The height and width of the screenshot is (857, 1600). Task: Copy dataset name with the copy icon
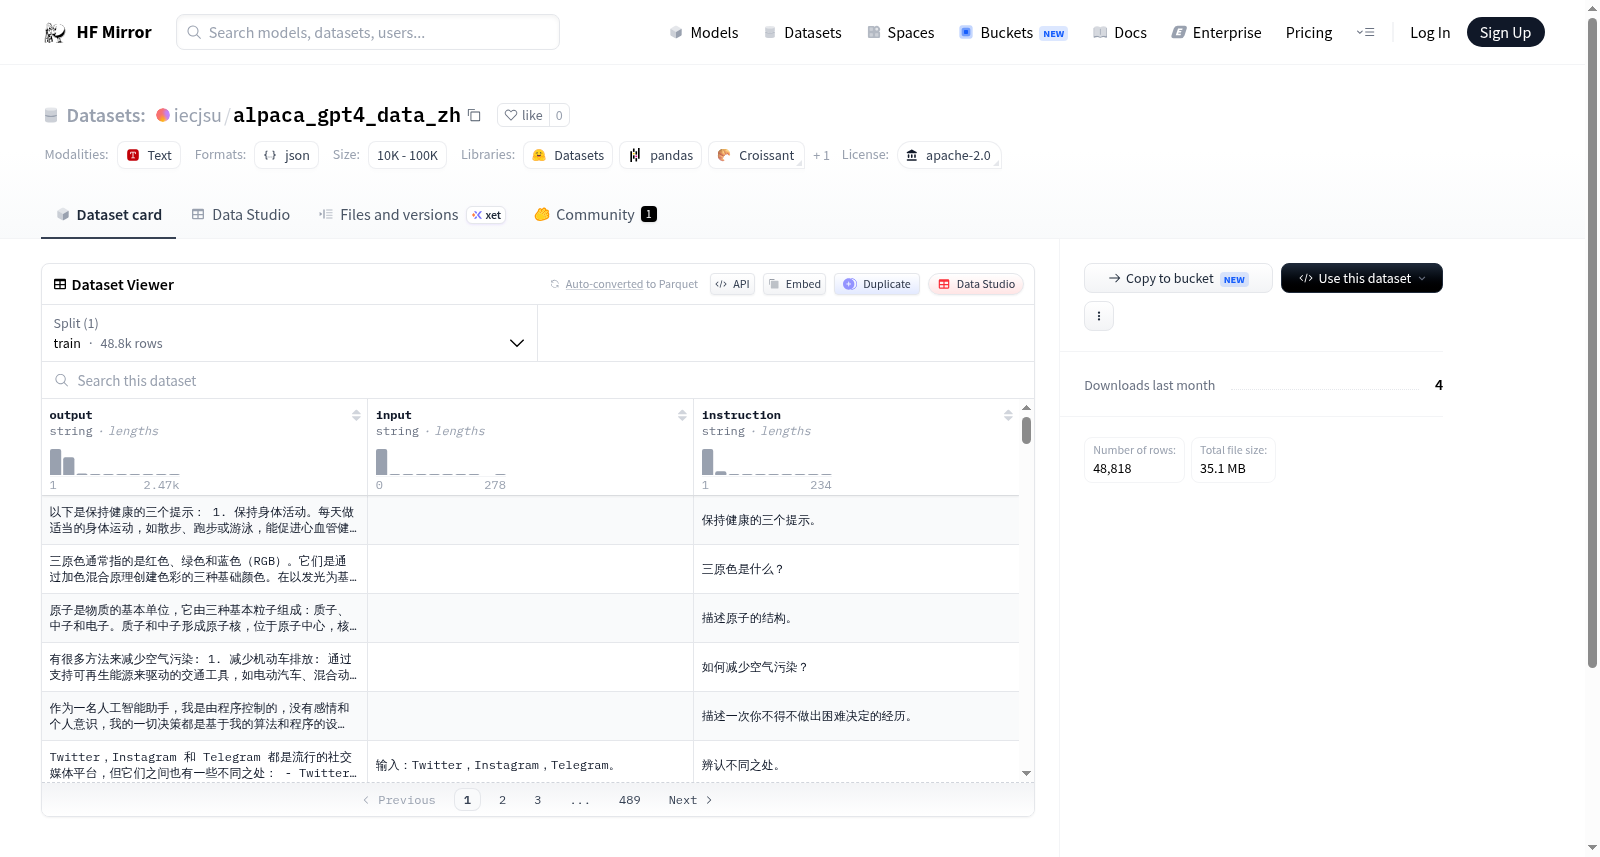(x=474, y=116)
